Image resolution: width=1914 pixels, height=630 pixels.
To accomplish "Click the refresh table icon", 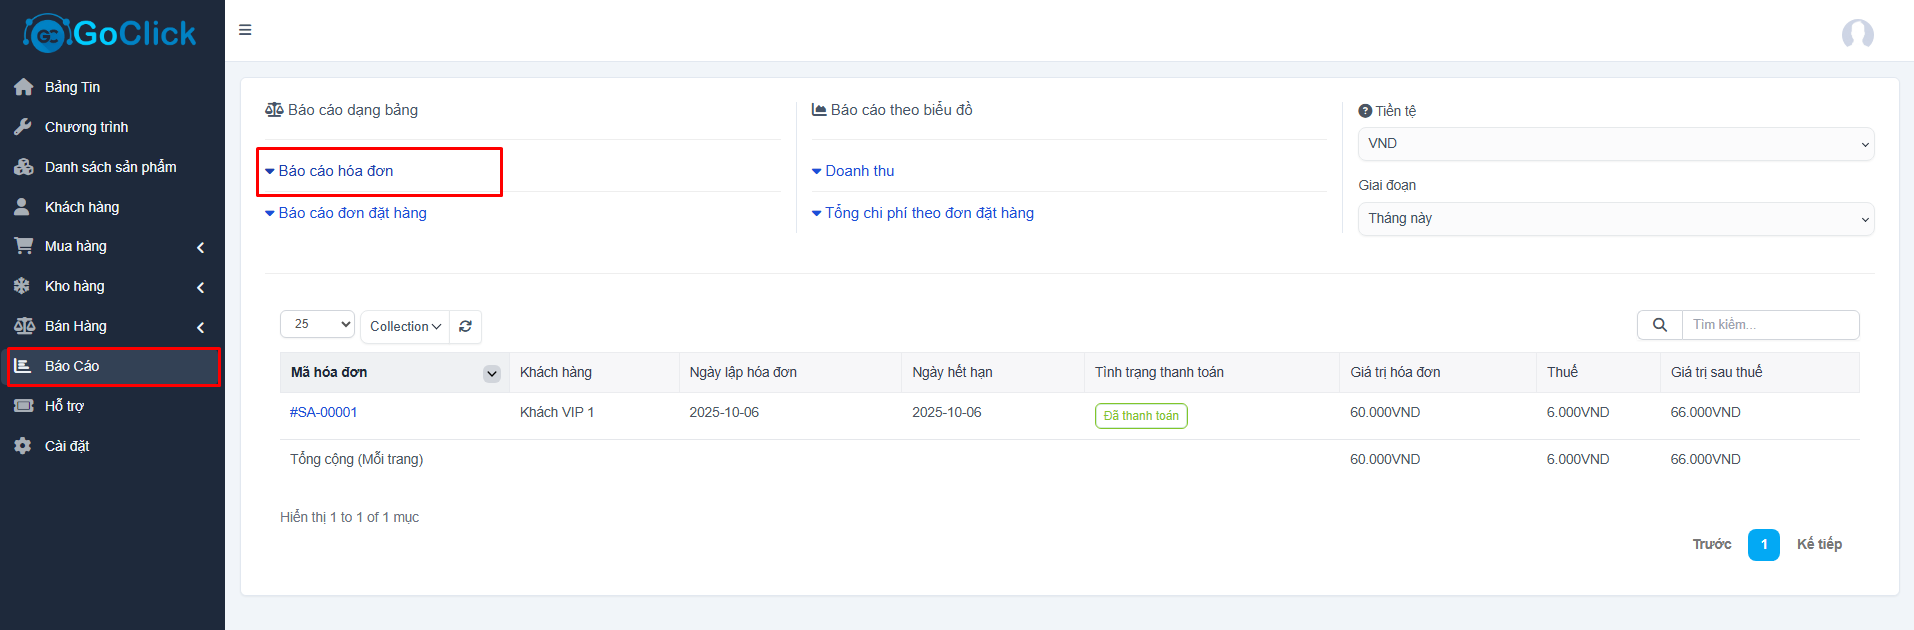I will click(465, 327).
